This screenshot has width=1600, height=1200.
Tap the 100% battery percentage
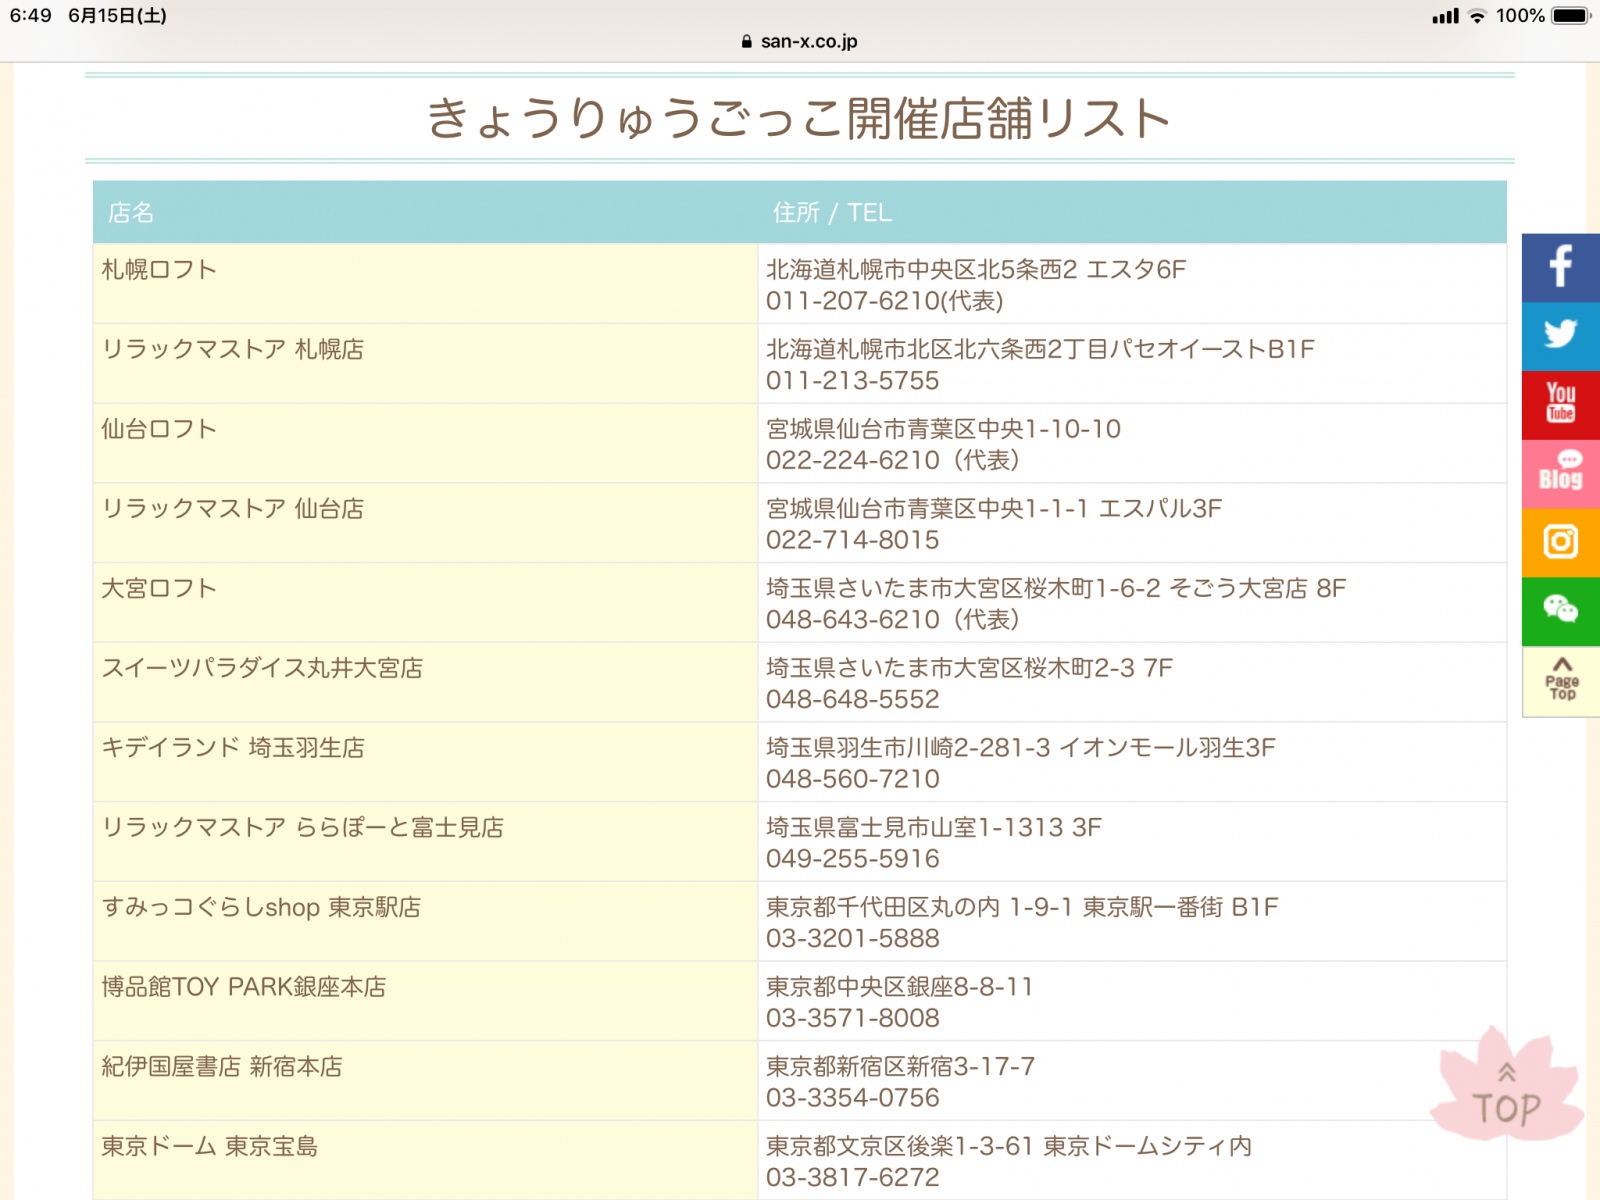point(1520,16)
